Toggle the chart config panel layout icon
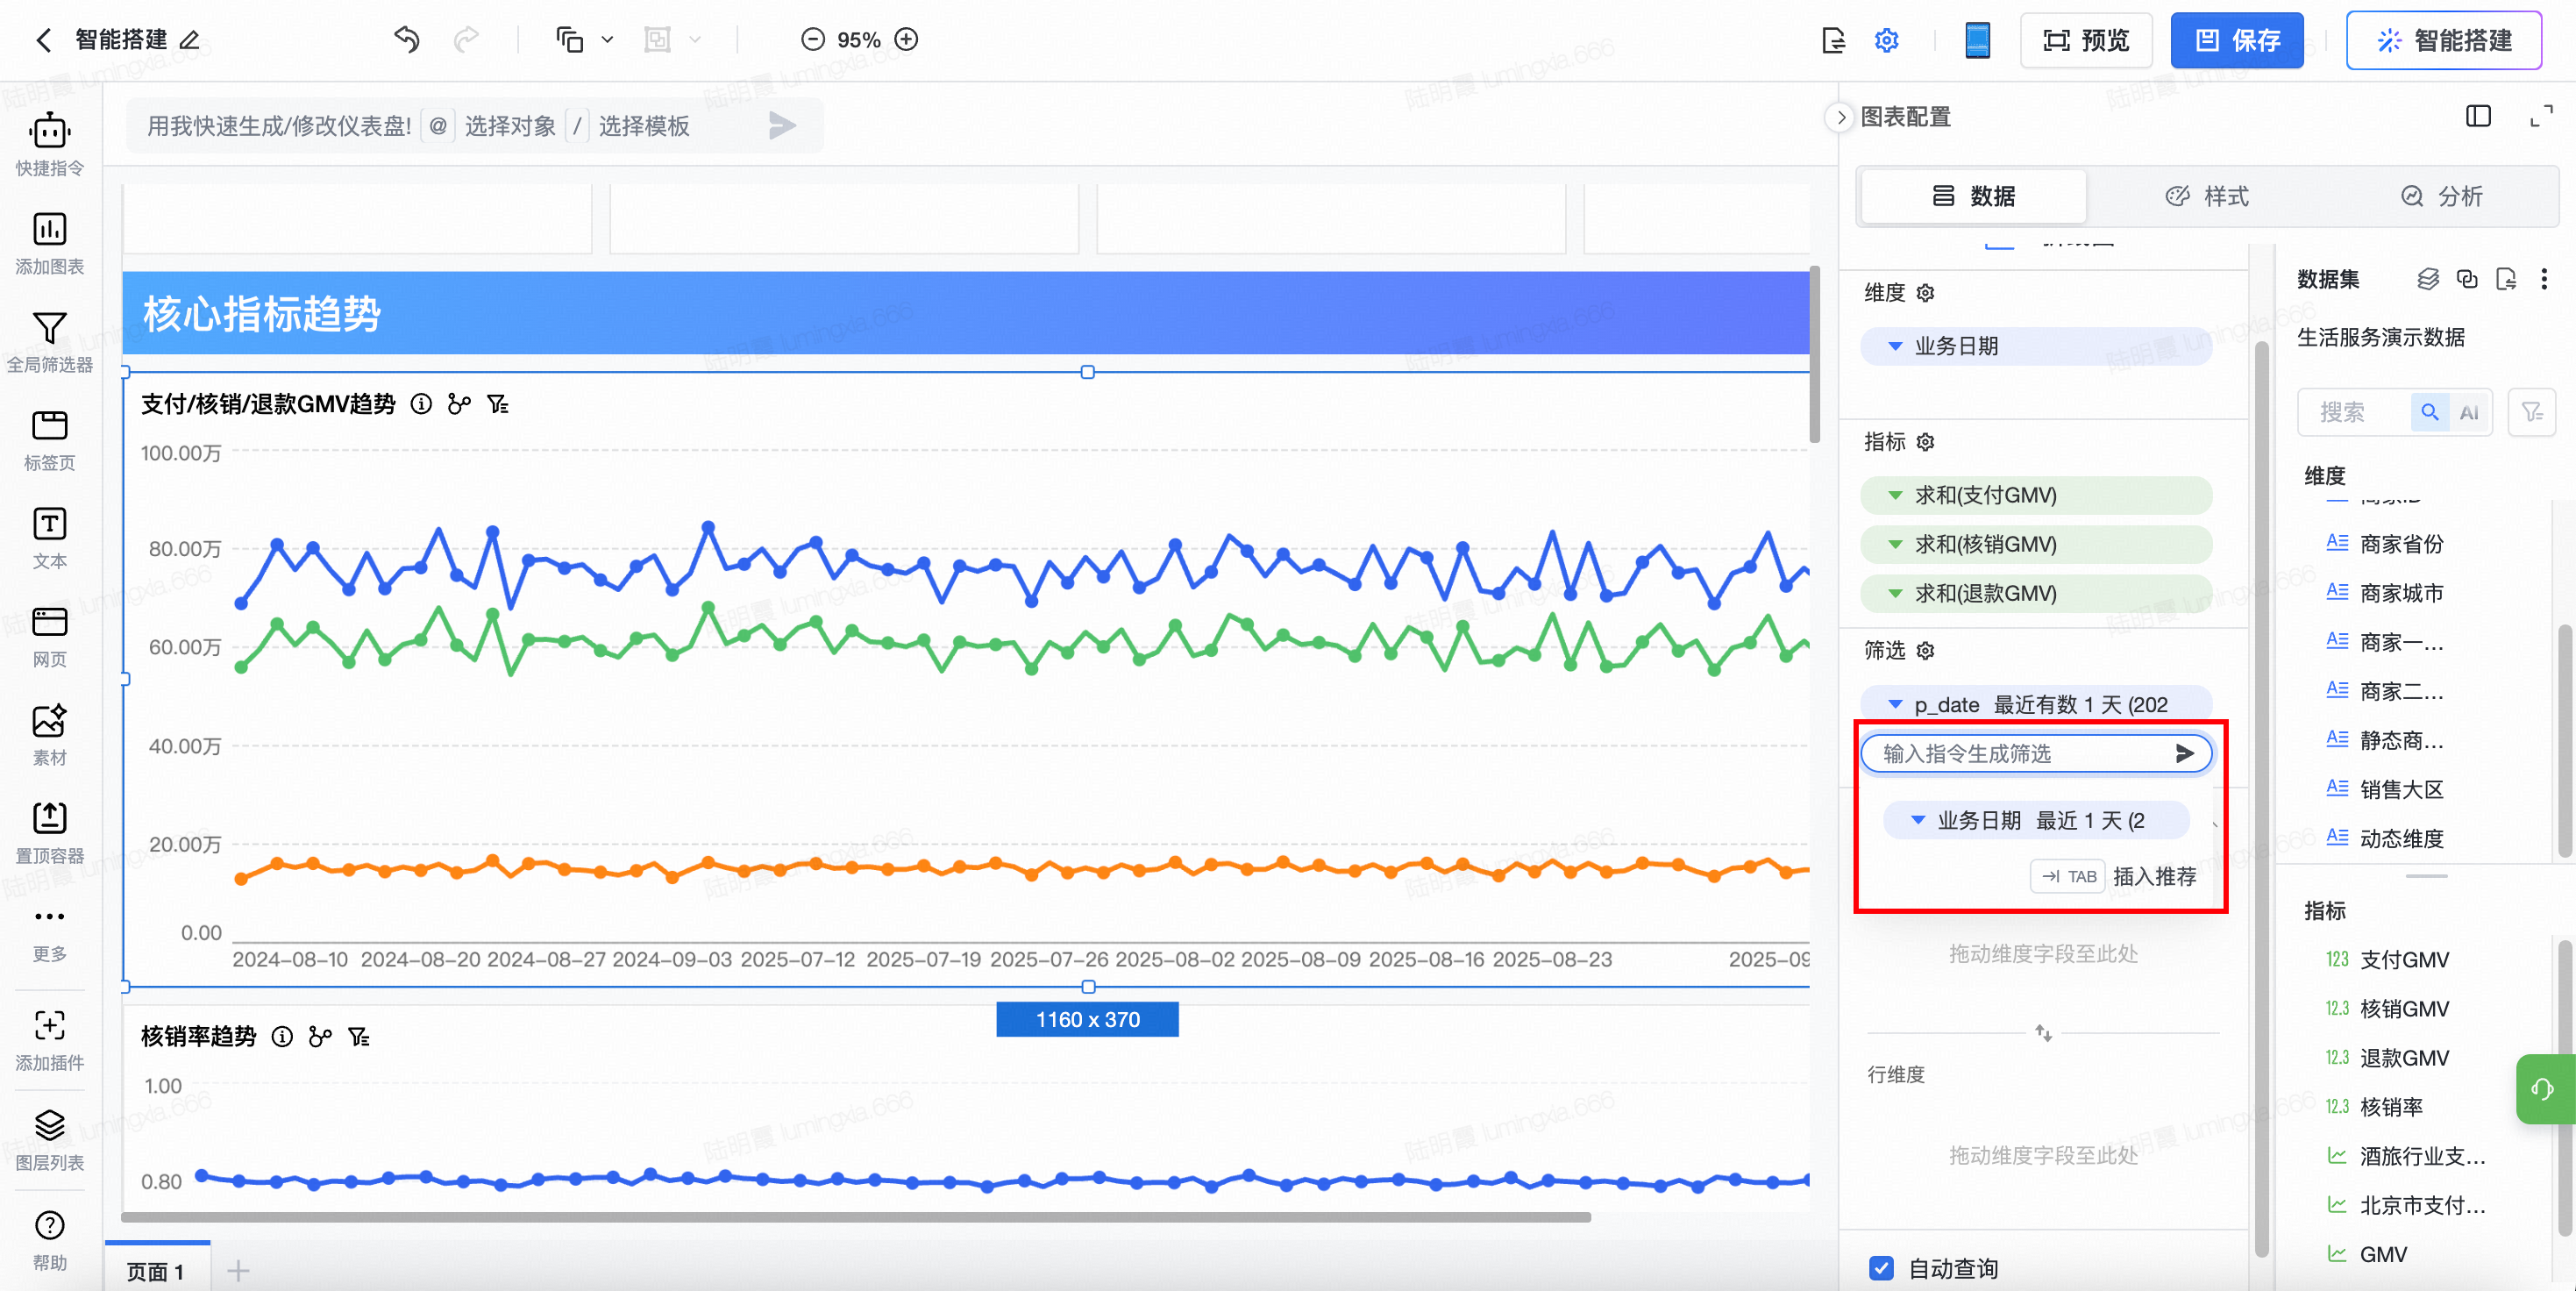This screenshot has width=2576, height=1291. 2478,117
